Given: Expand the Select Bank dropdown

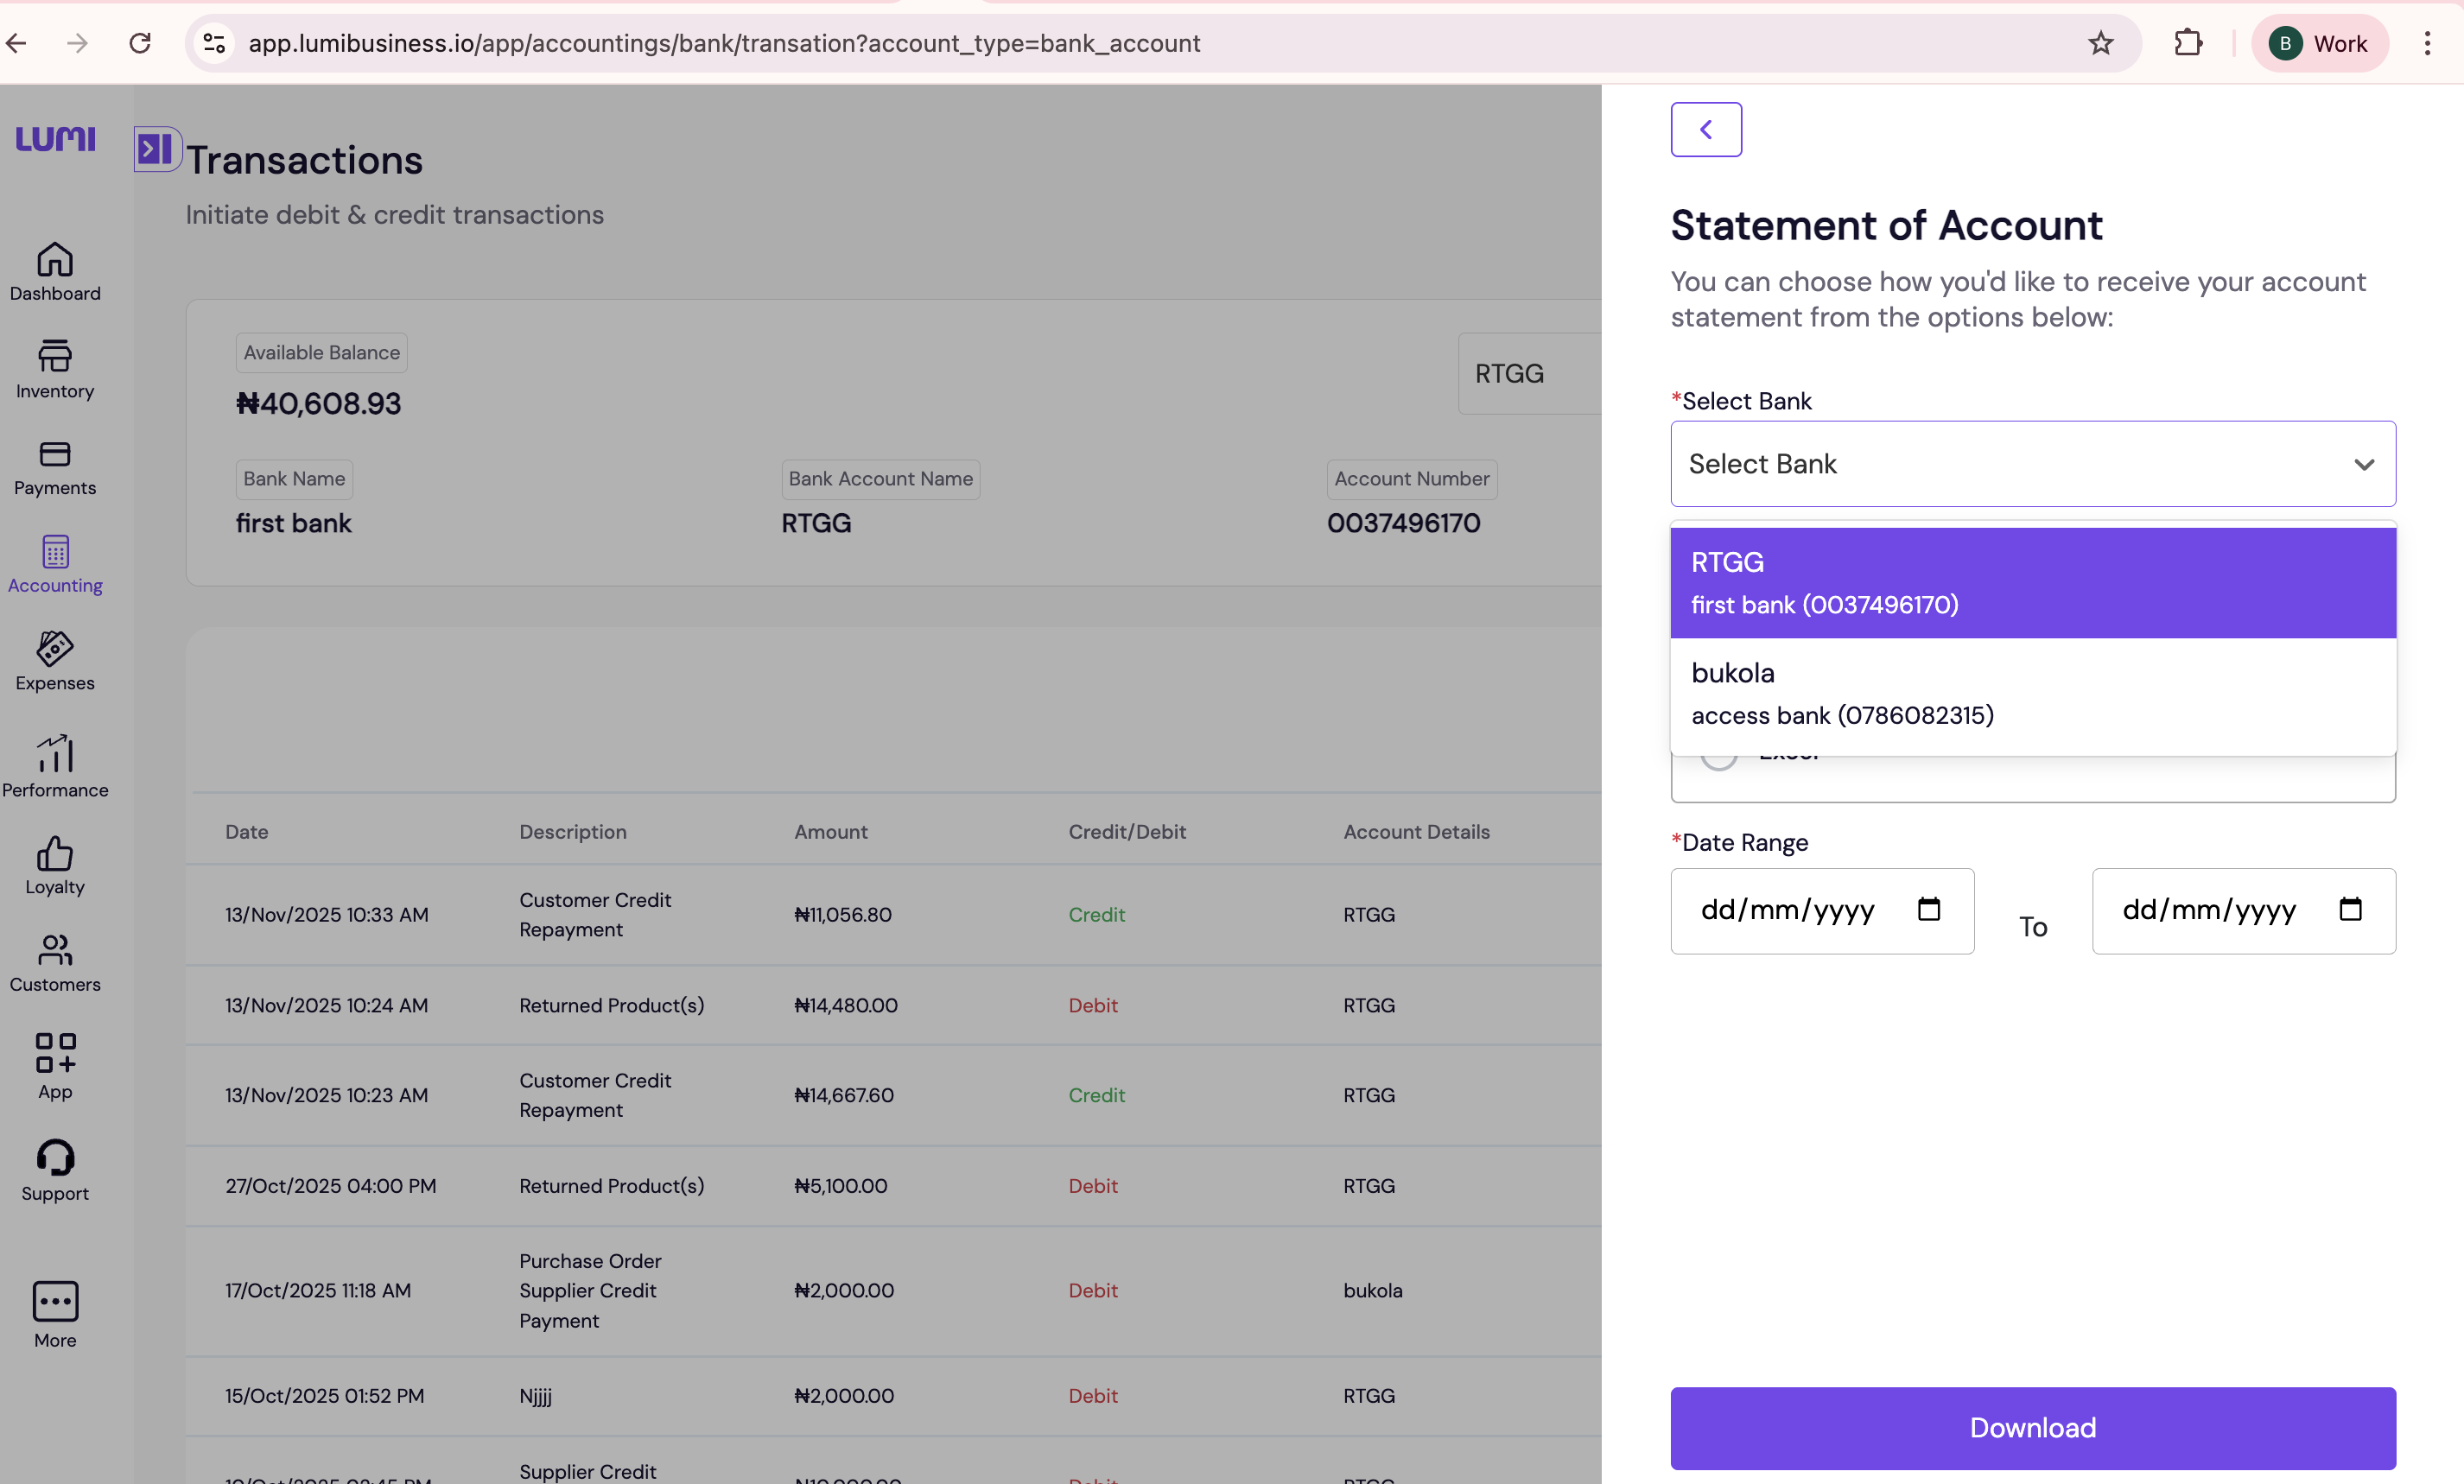Looking at the screenshot, I should pyautogui.click(x=2032, y=464).
